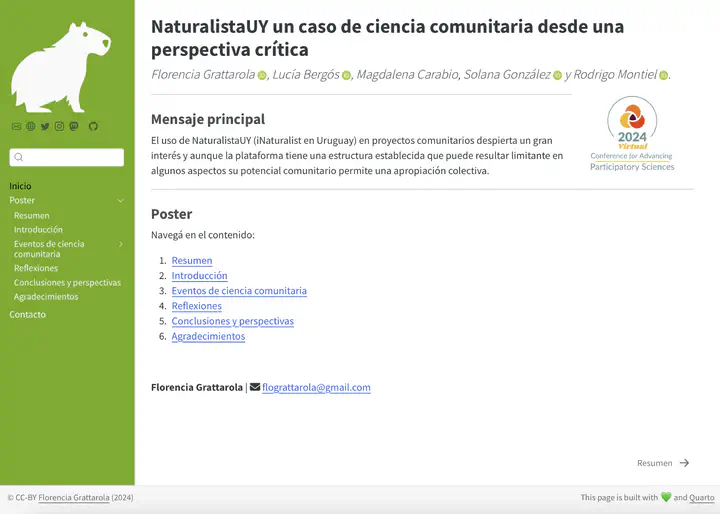720x514 pixels.
Task: Follow the Introducción link in content list
Action: [x=199, y=276]
